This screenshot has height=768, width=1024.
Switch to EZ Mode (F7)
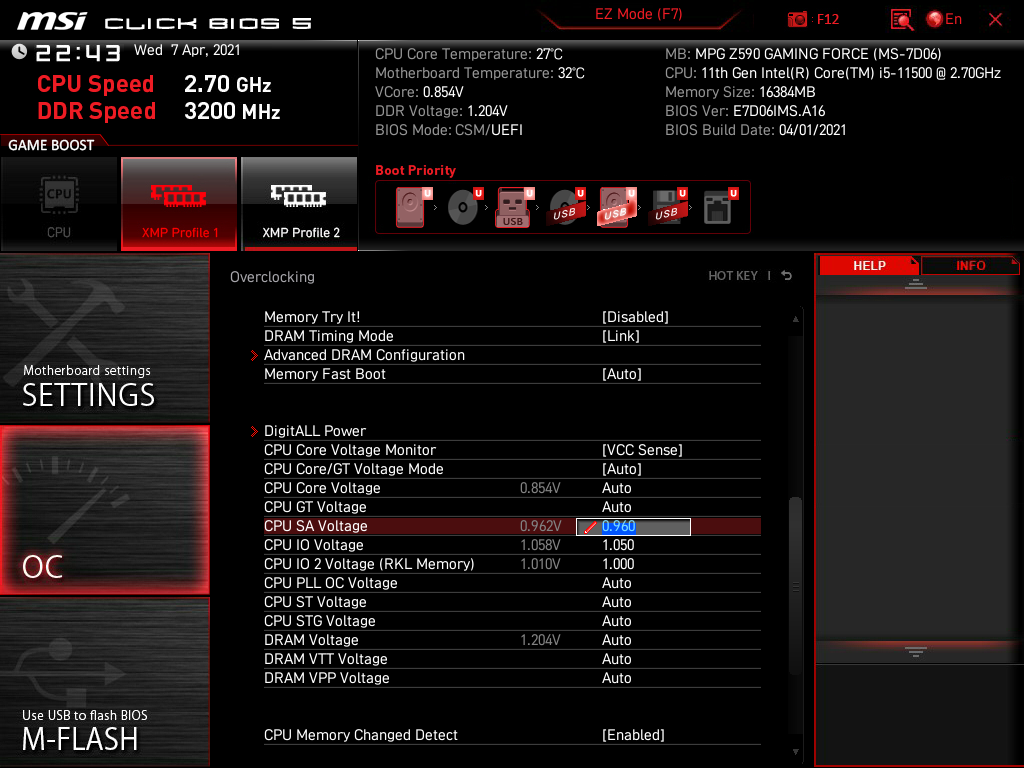coord(638,12)
